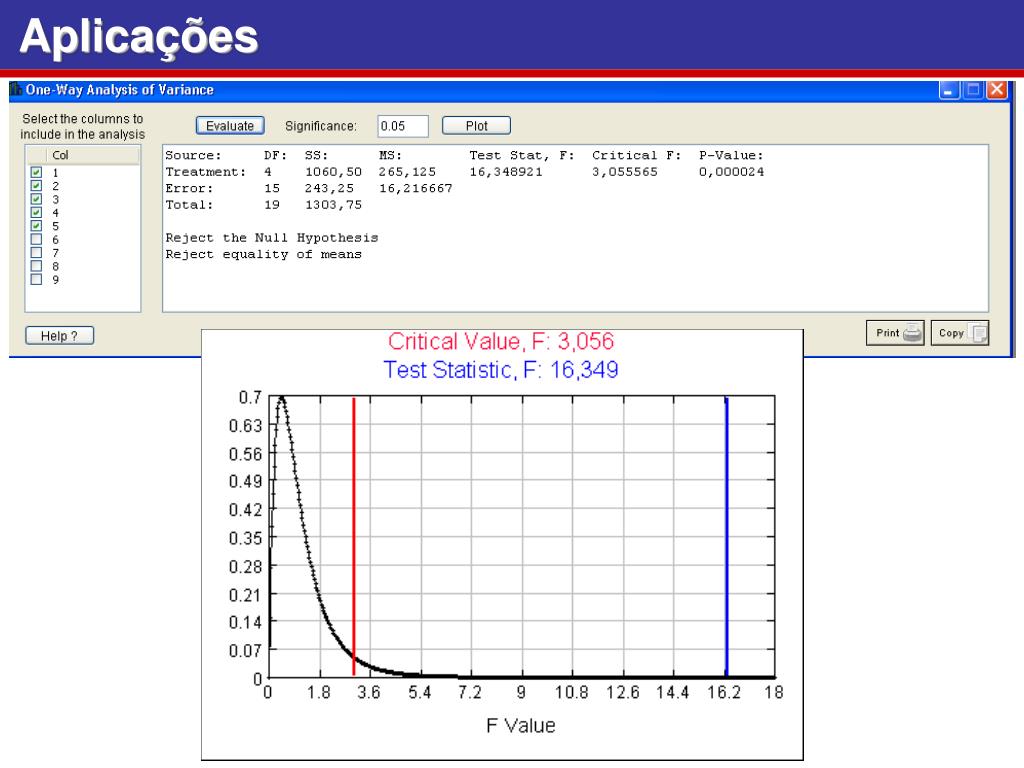The width and height of the screenshot is (1024, 768).
Task: Uncheck the column 5 checkbox
Action: point(37,226)
